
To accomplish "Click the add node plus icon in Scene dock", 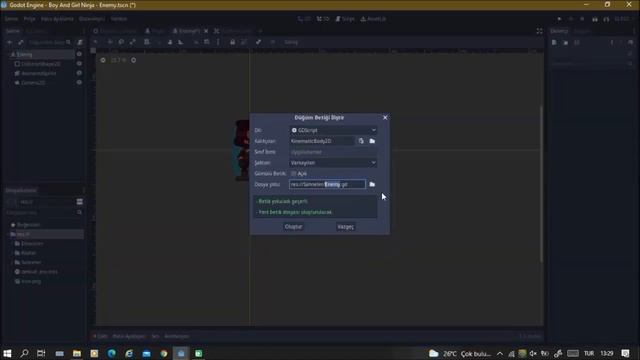I will pos(9,42).
